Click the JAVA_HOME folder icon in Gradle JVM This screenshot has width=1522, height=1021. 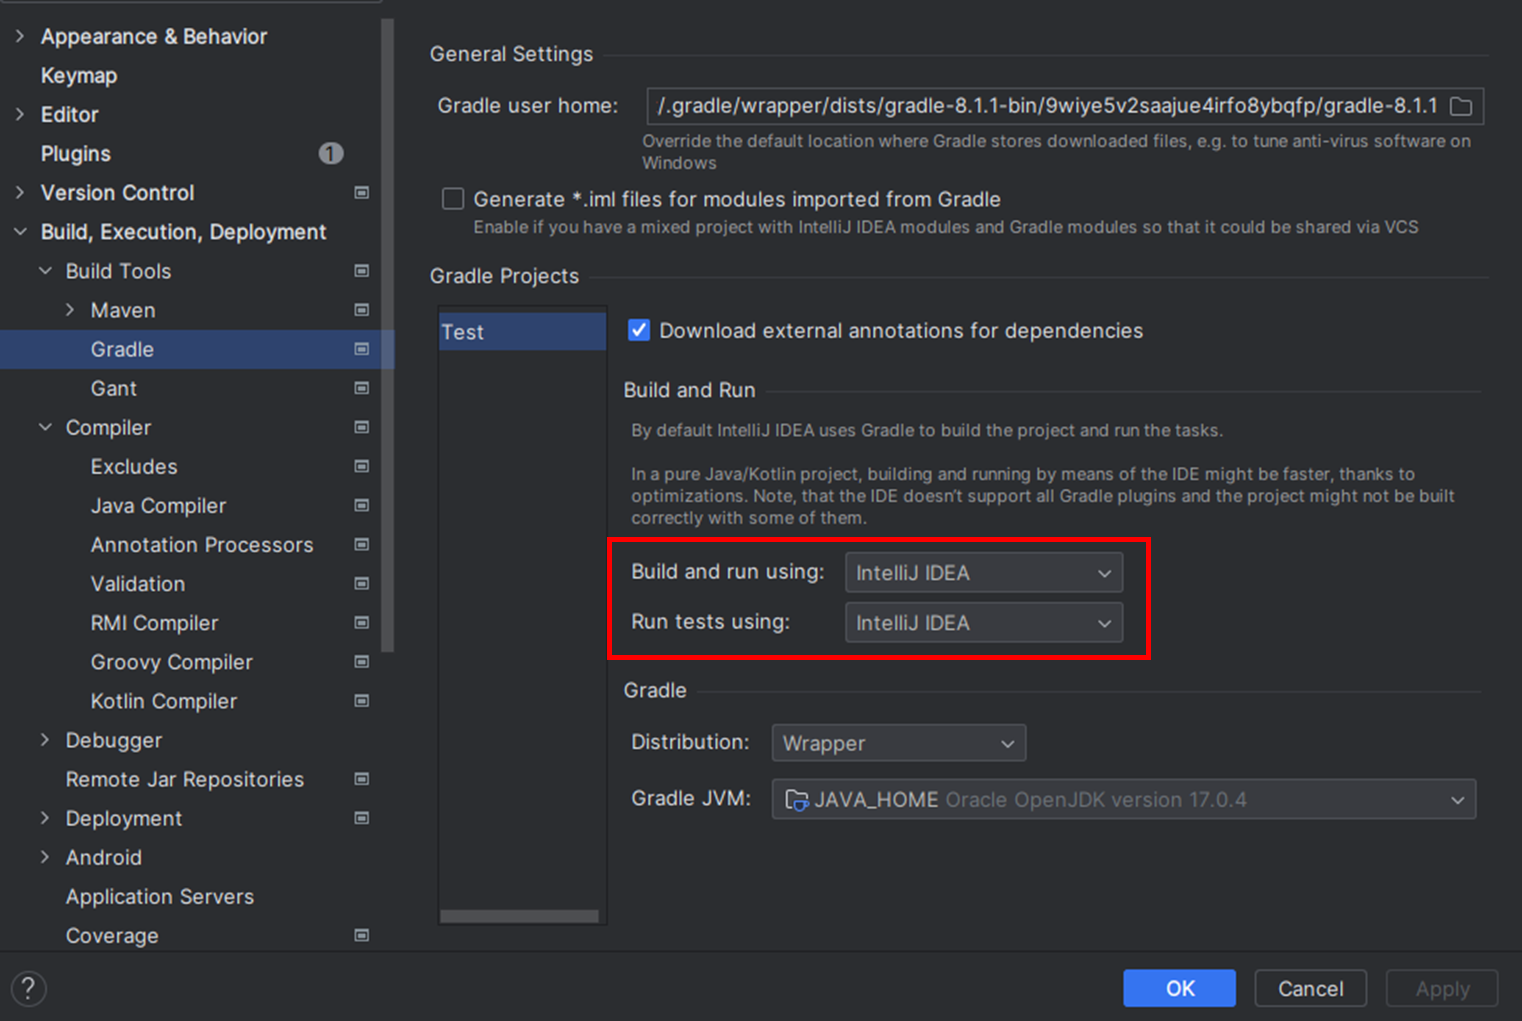click(797, 800)
